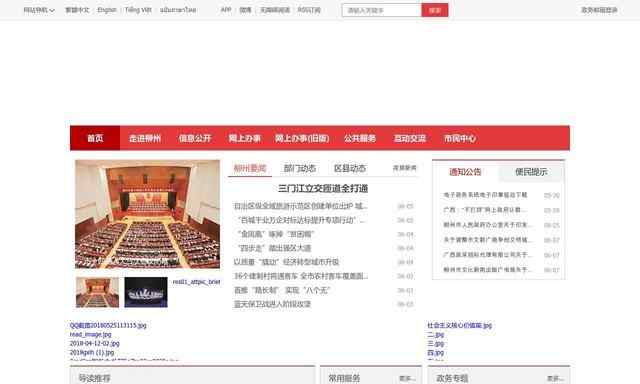The width and height of the screenshot is (640, 384).
Task: Expand the 网站导航 dropdown in top bar
Action: point(39,10)
